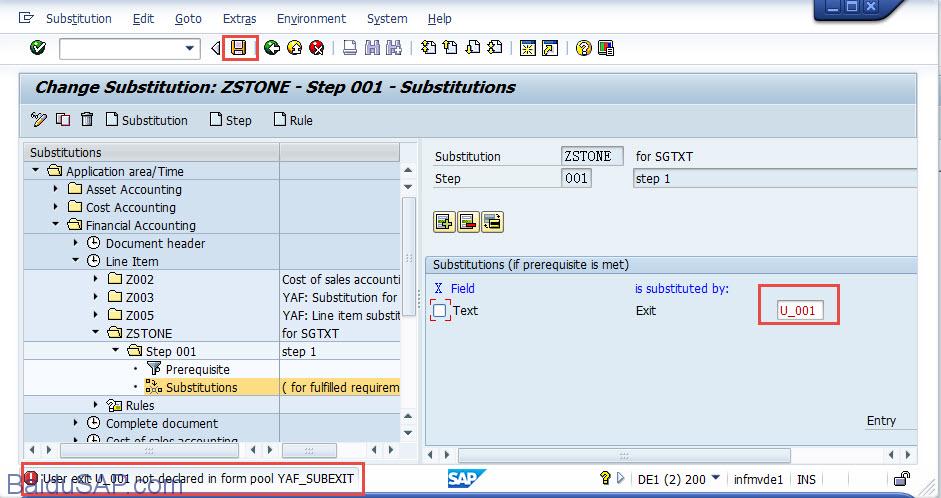The width and height of the screenshot is (941, 498).
Task: Expand the Asset Accounting folder
Action: pyautogui.click(x=56, y=189)
